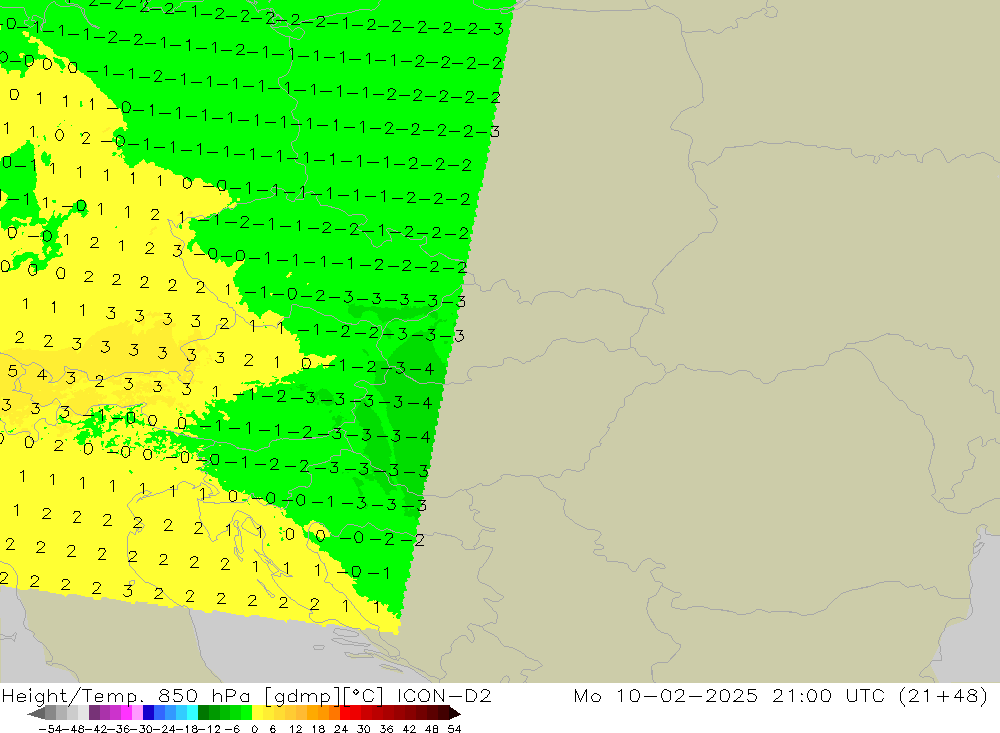Viewport: 1000px width, 733px height.
Task: Click the legend label '36'
Action: click(x=386, y=729)
